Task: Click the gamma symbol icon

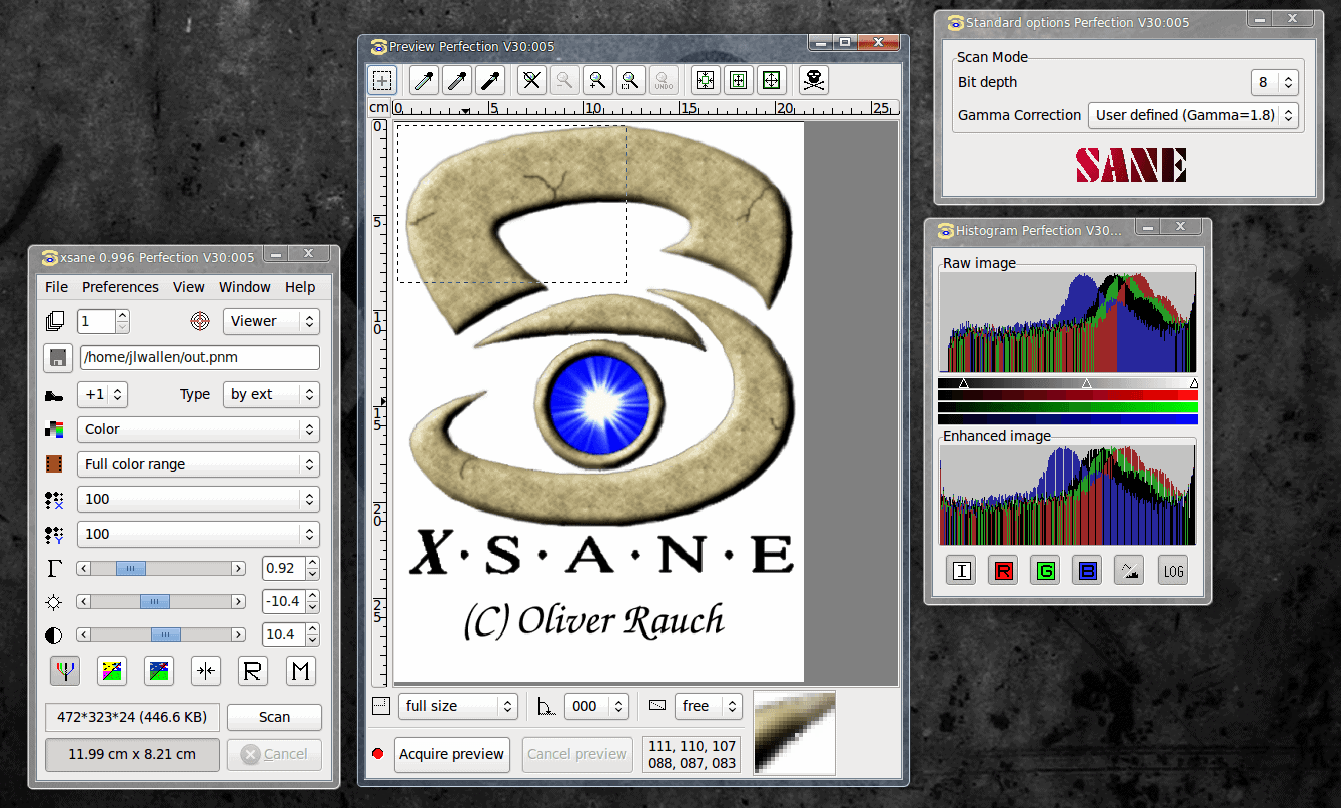Action: point(54,568)
